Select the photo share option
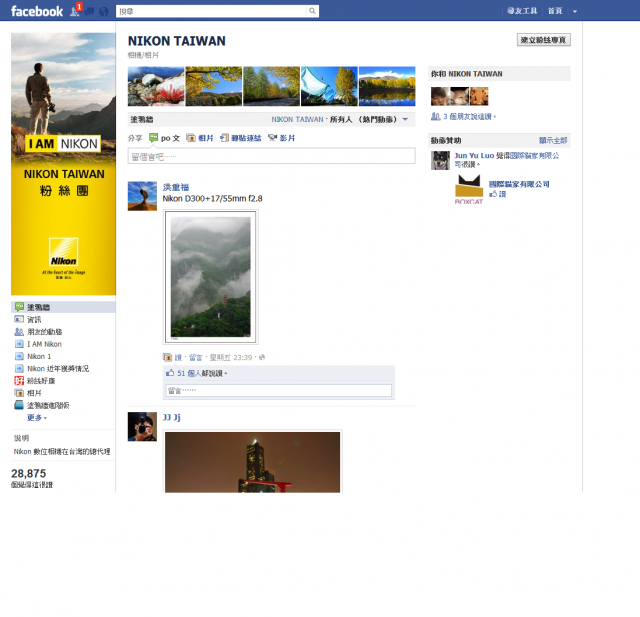The width and height of the screenshot is (640, 617). (200, 138)
